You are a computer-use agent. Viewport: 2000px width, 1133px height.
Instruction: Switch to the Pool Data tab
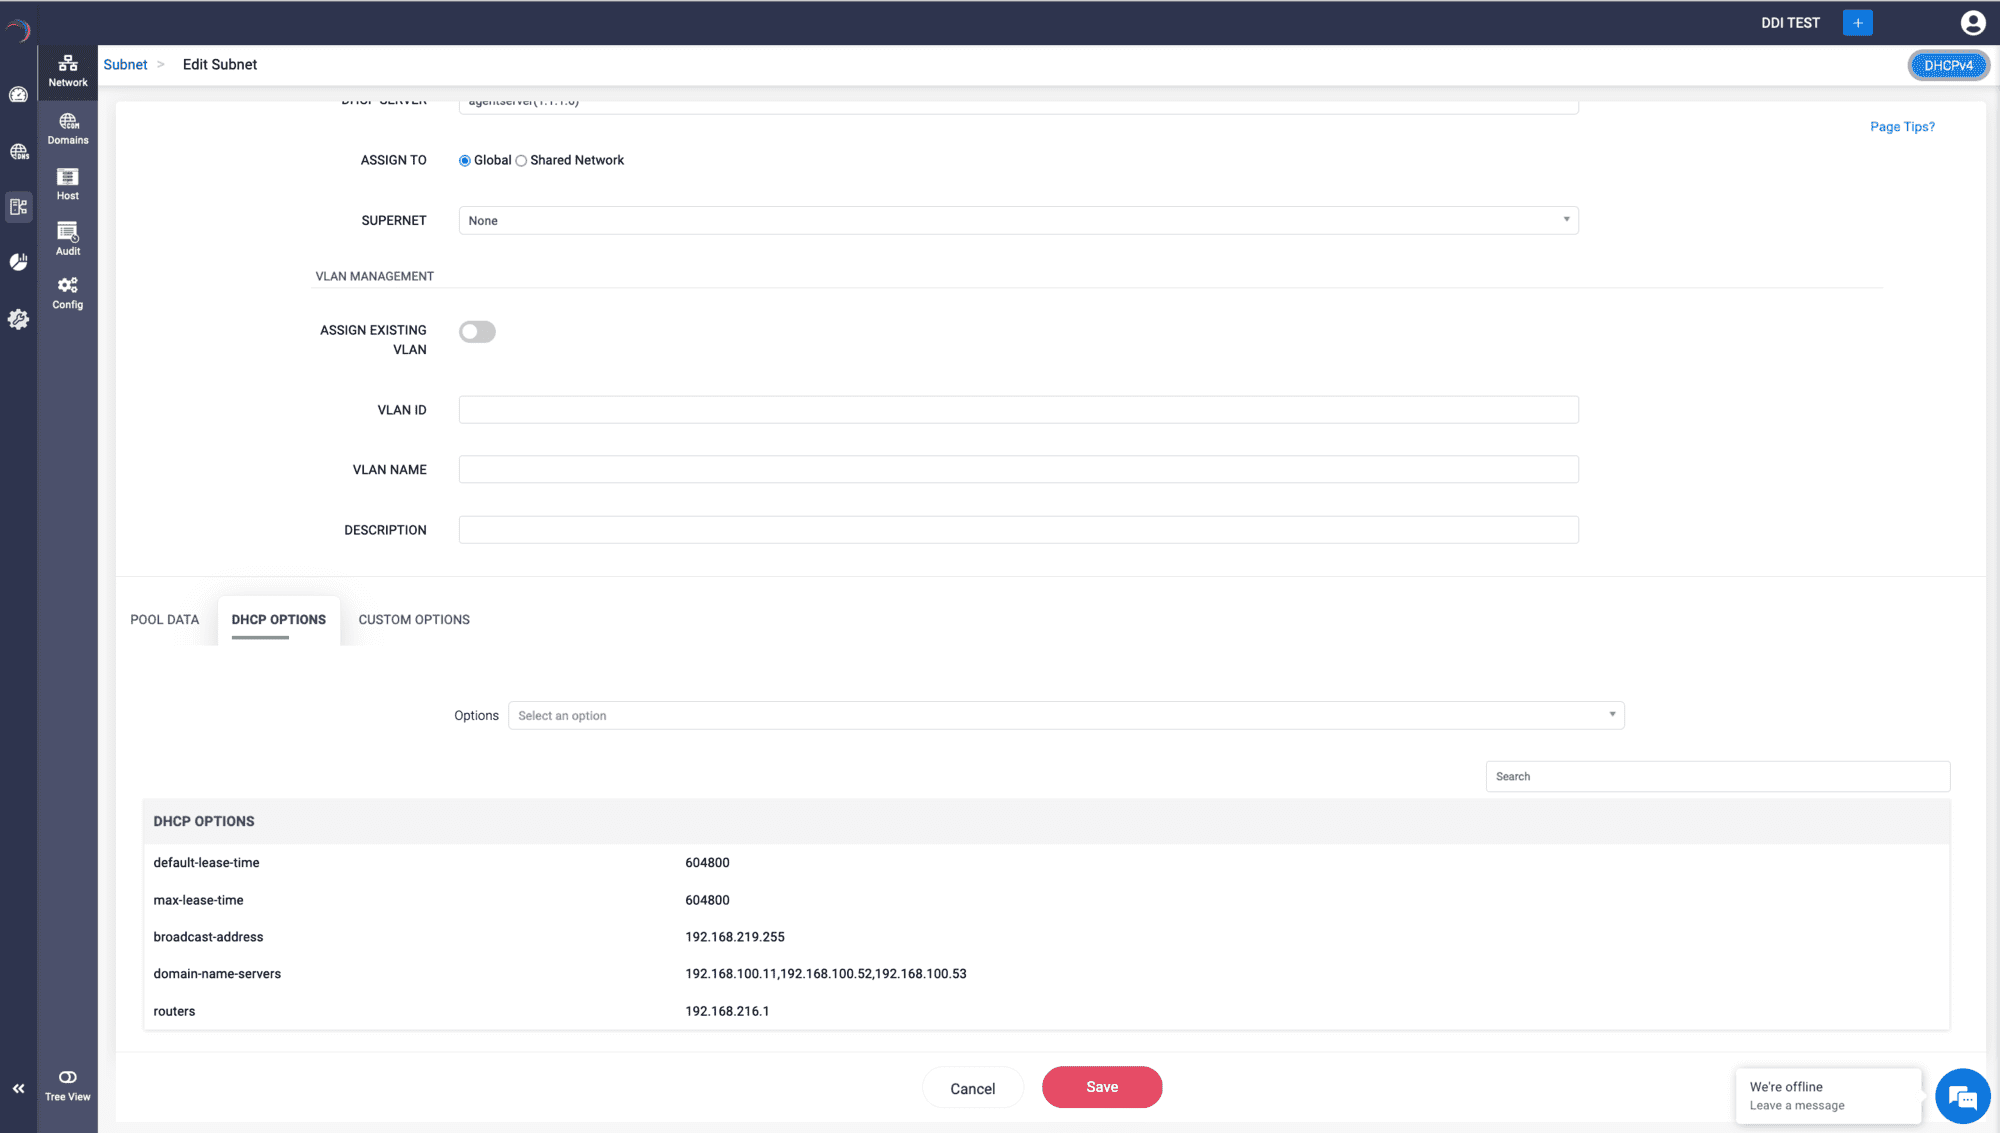(x=165, y=620)
